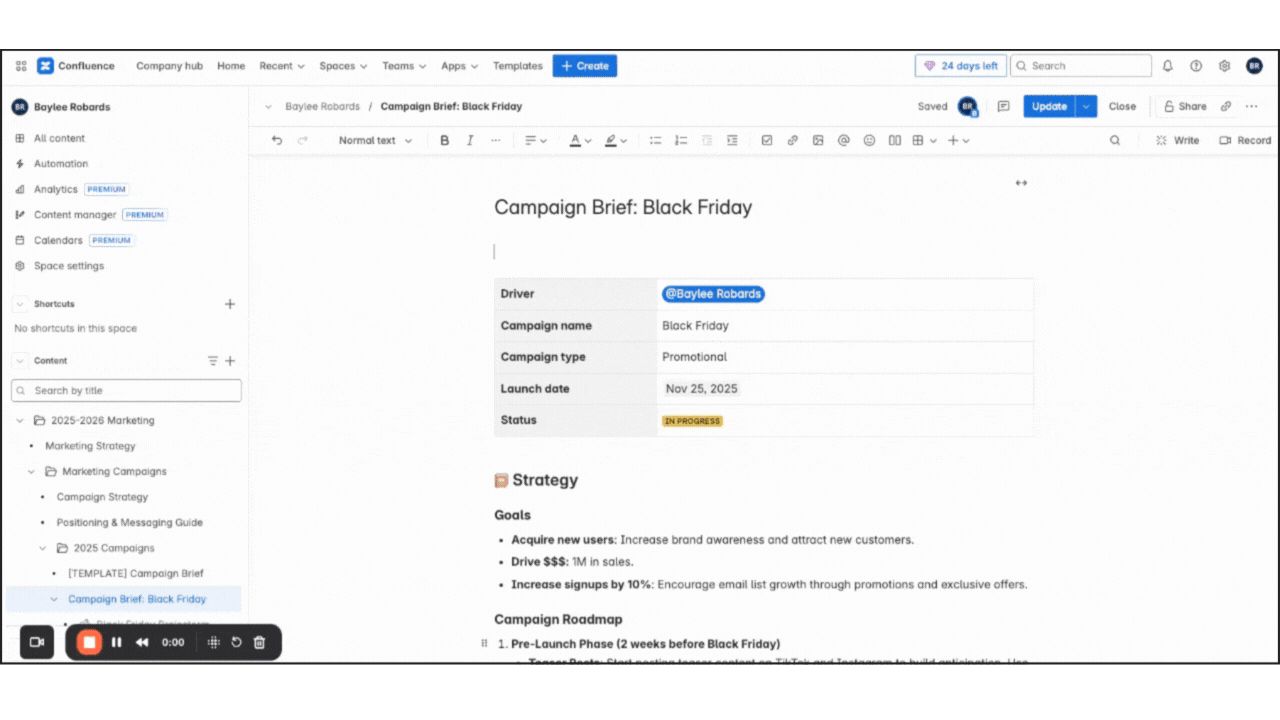The height and width of the screenshot is (720, 1280).
Task: Insert a task checkbox from the toolbar
Action: pos(768,140)
